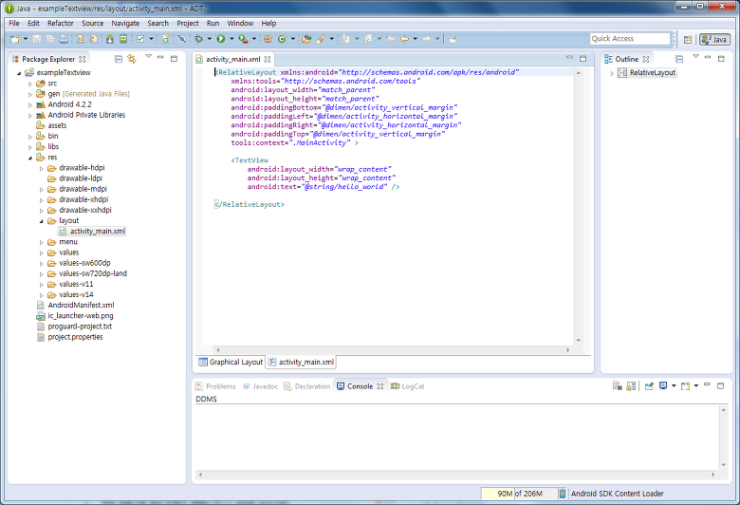Open Package Explorer view menu triangle
Screen dimensions: 740x505
click(x=149, y=57)
